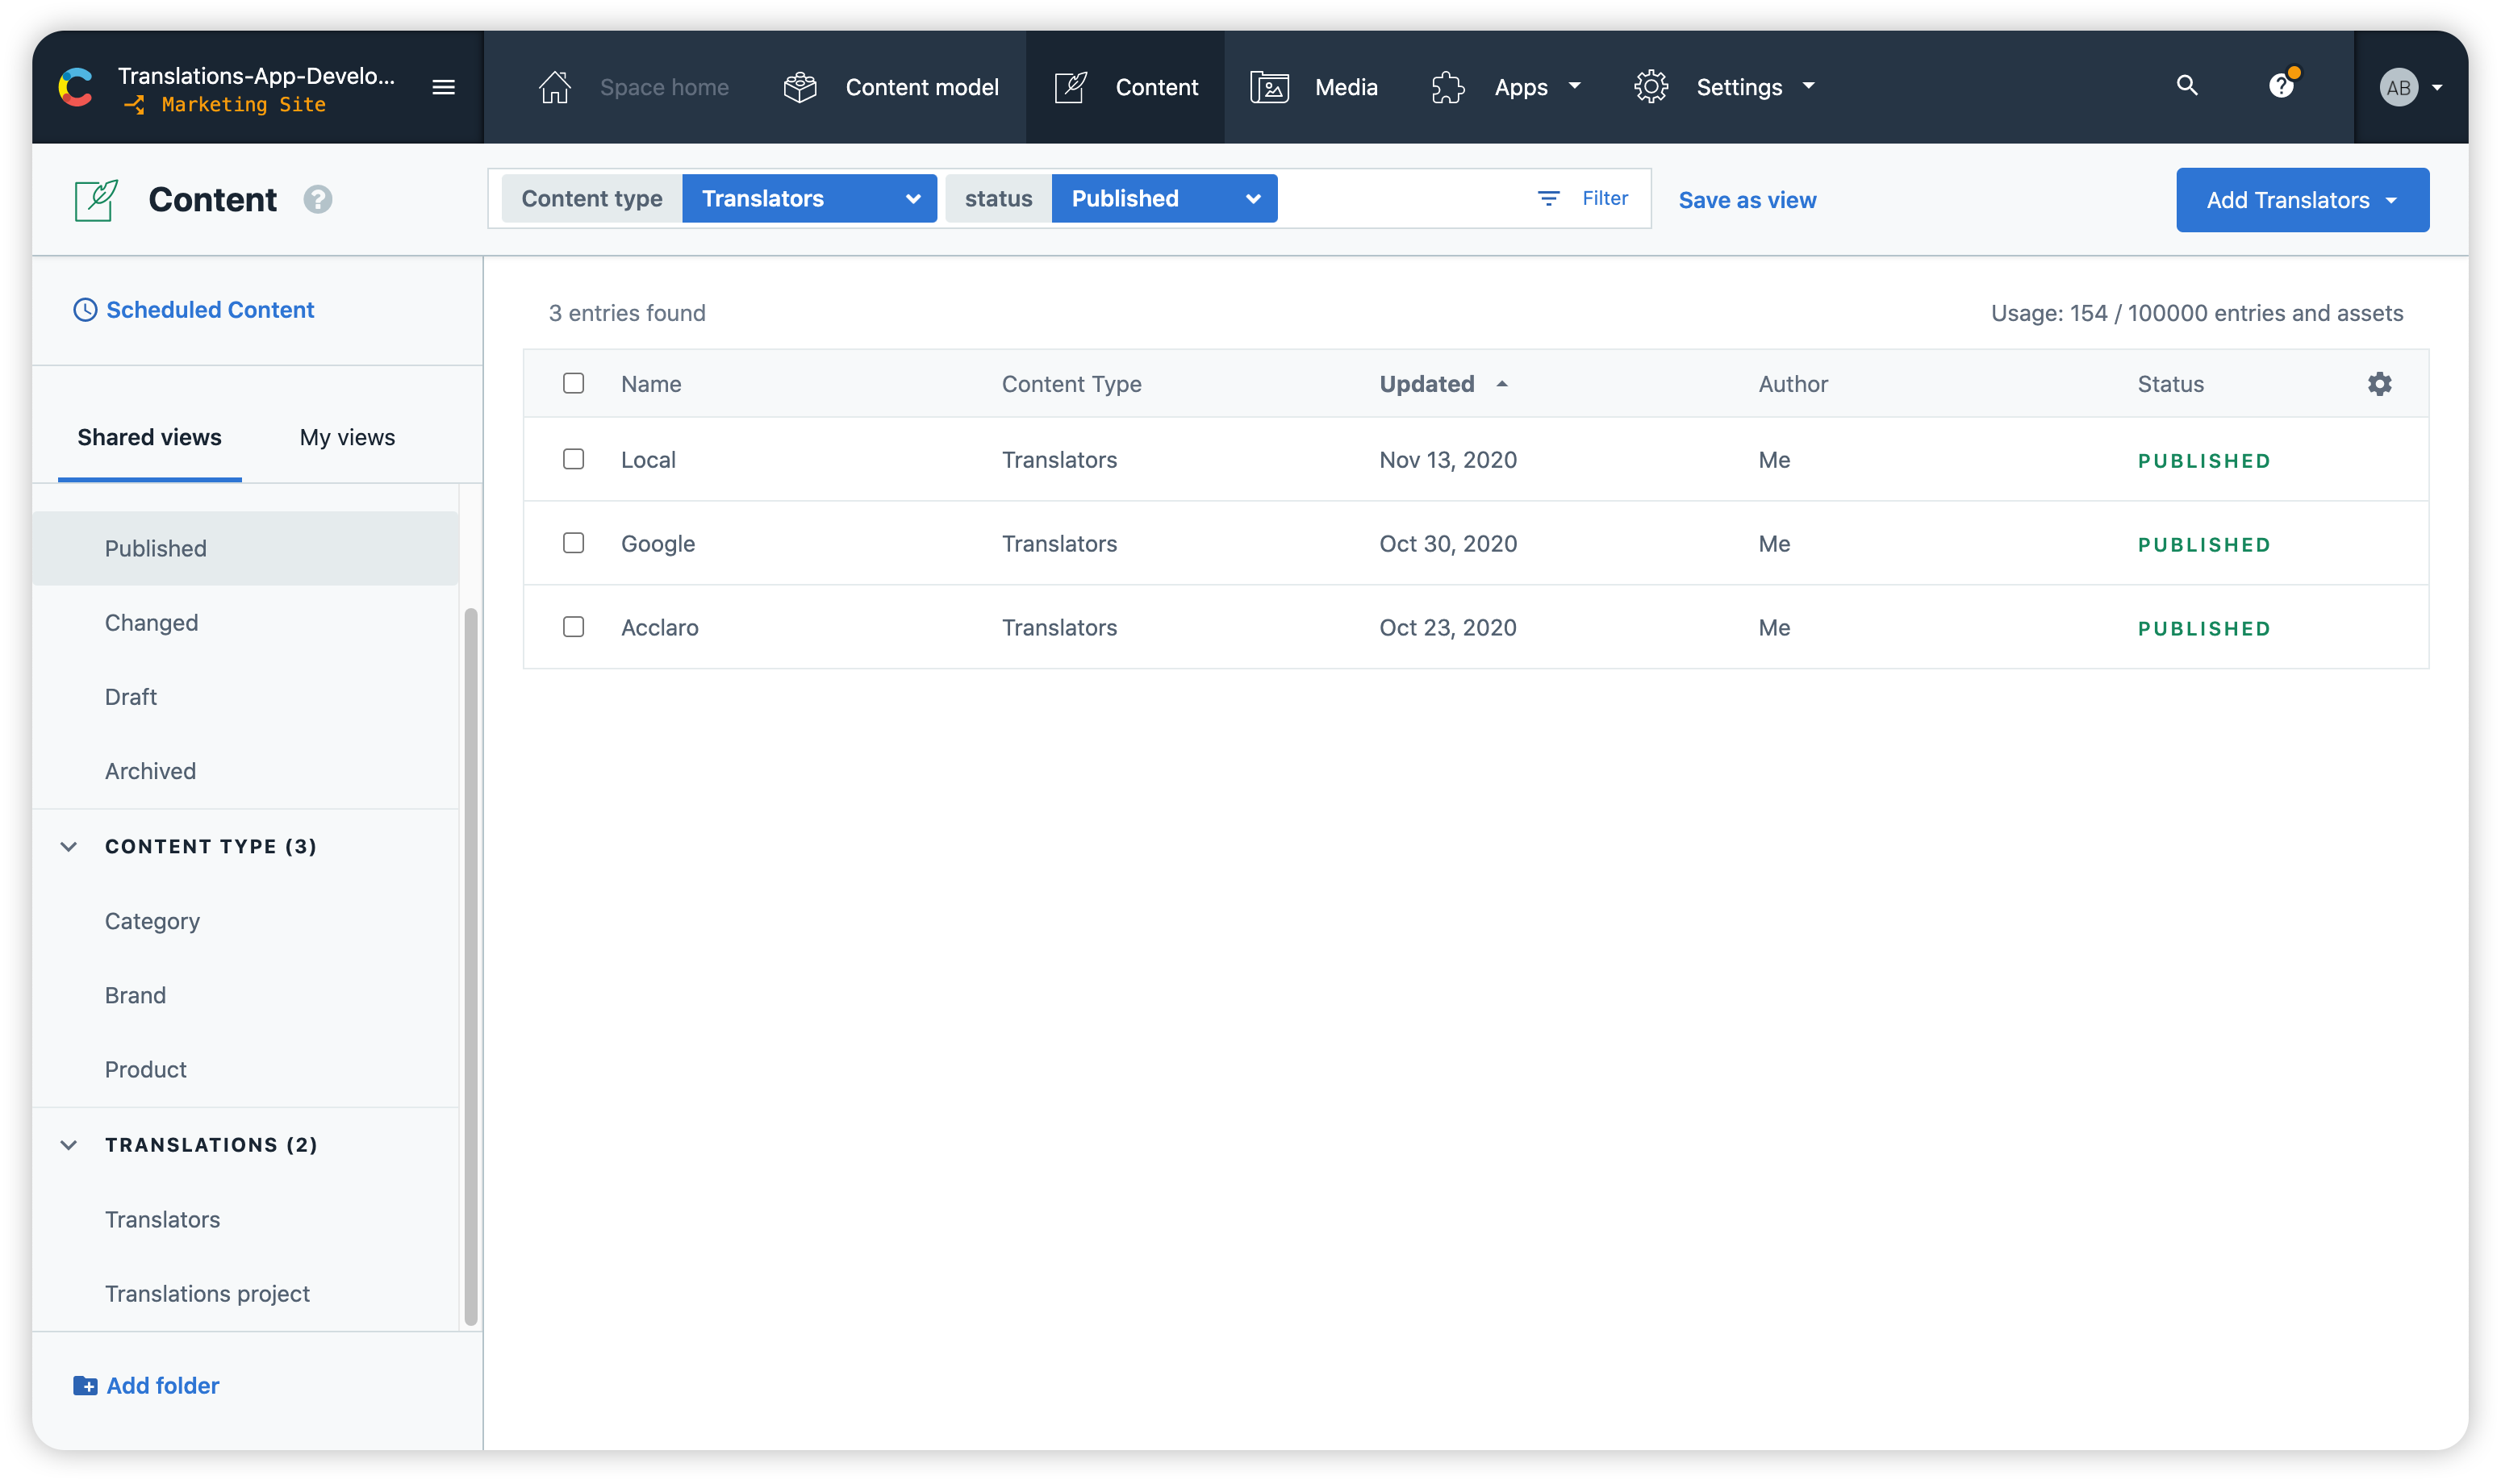Open the hamburger space menu
The height and width of the screenshot is (1484, 2501).
[443, 88]
